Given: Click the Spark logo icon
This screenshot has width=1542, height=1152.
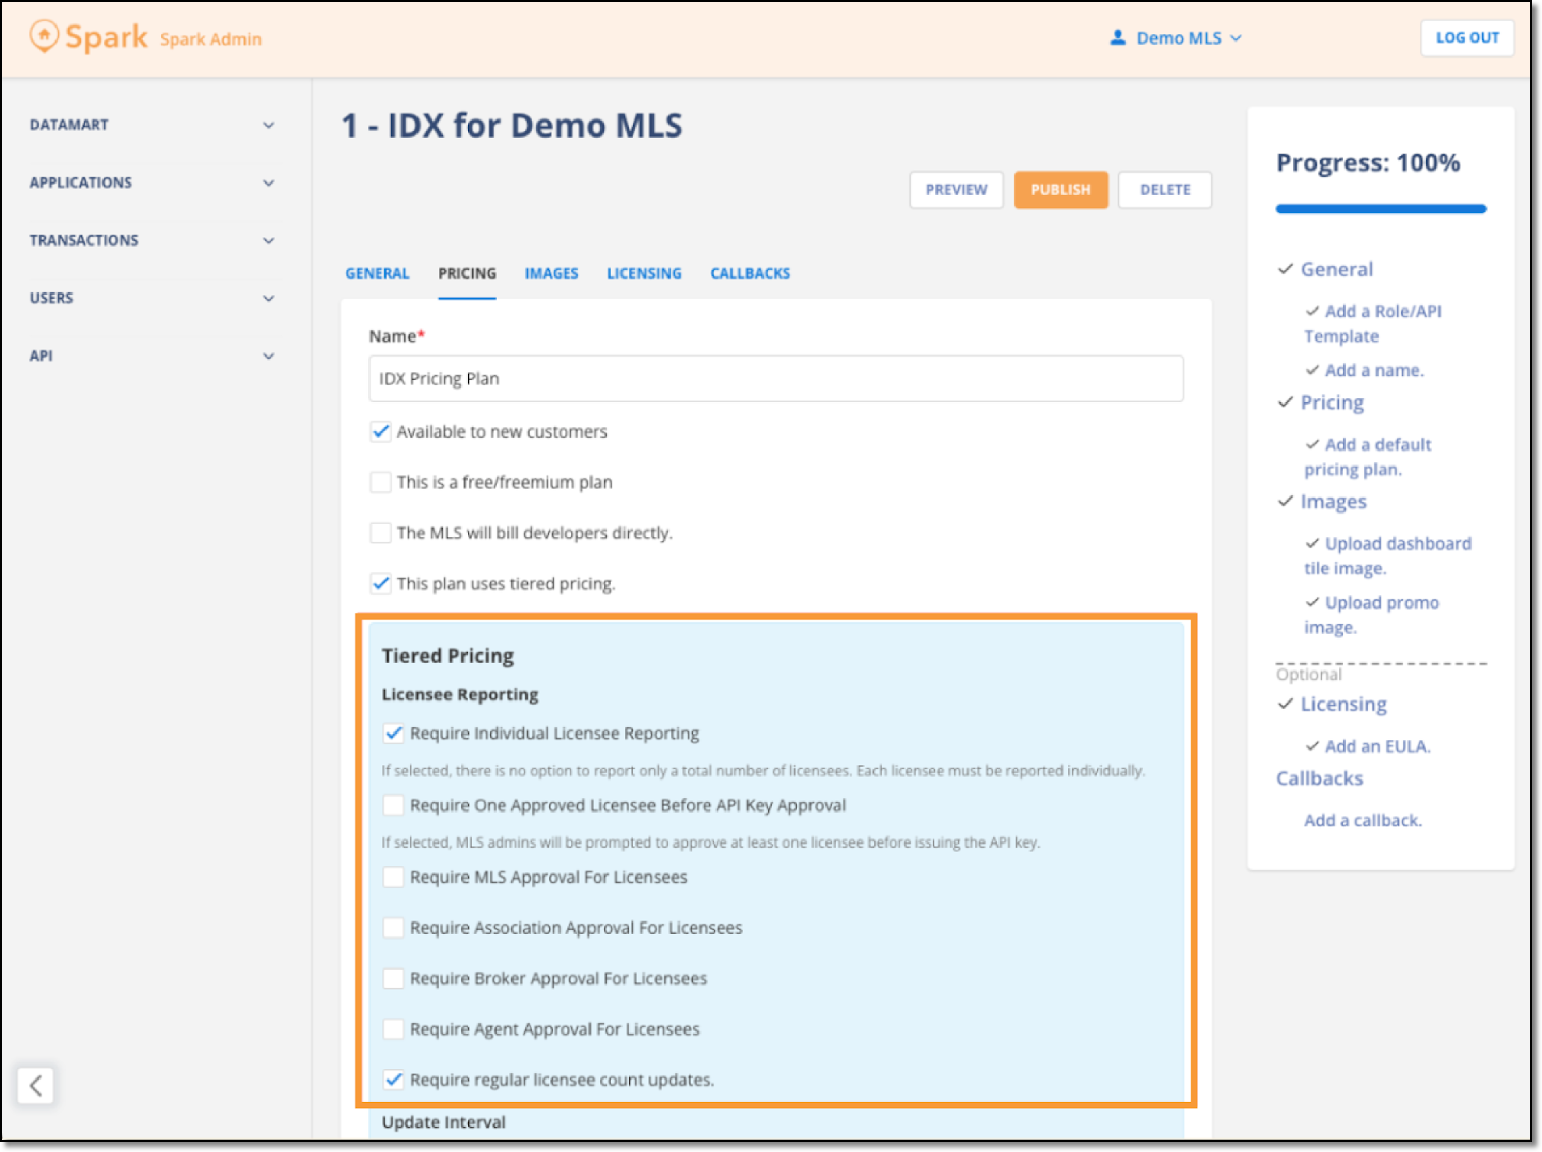Looking at the screenshot, I should pyautogui.click(x=44, y=37).
